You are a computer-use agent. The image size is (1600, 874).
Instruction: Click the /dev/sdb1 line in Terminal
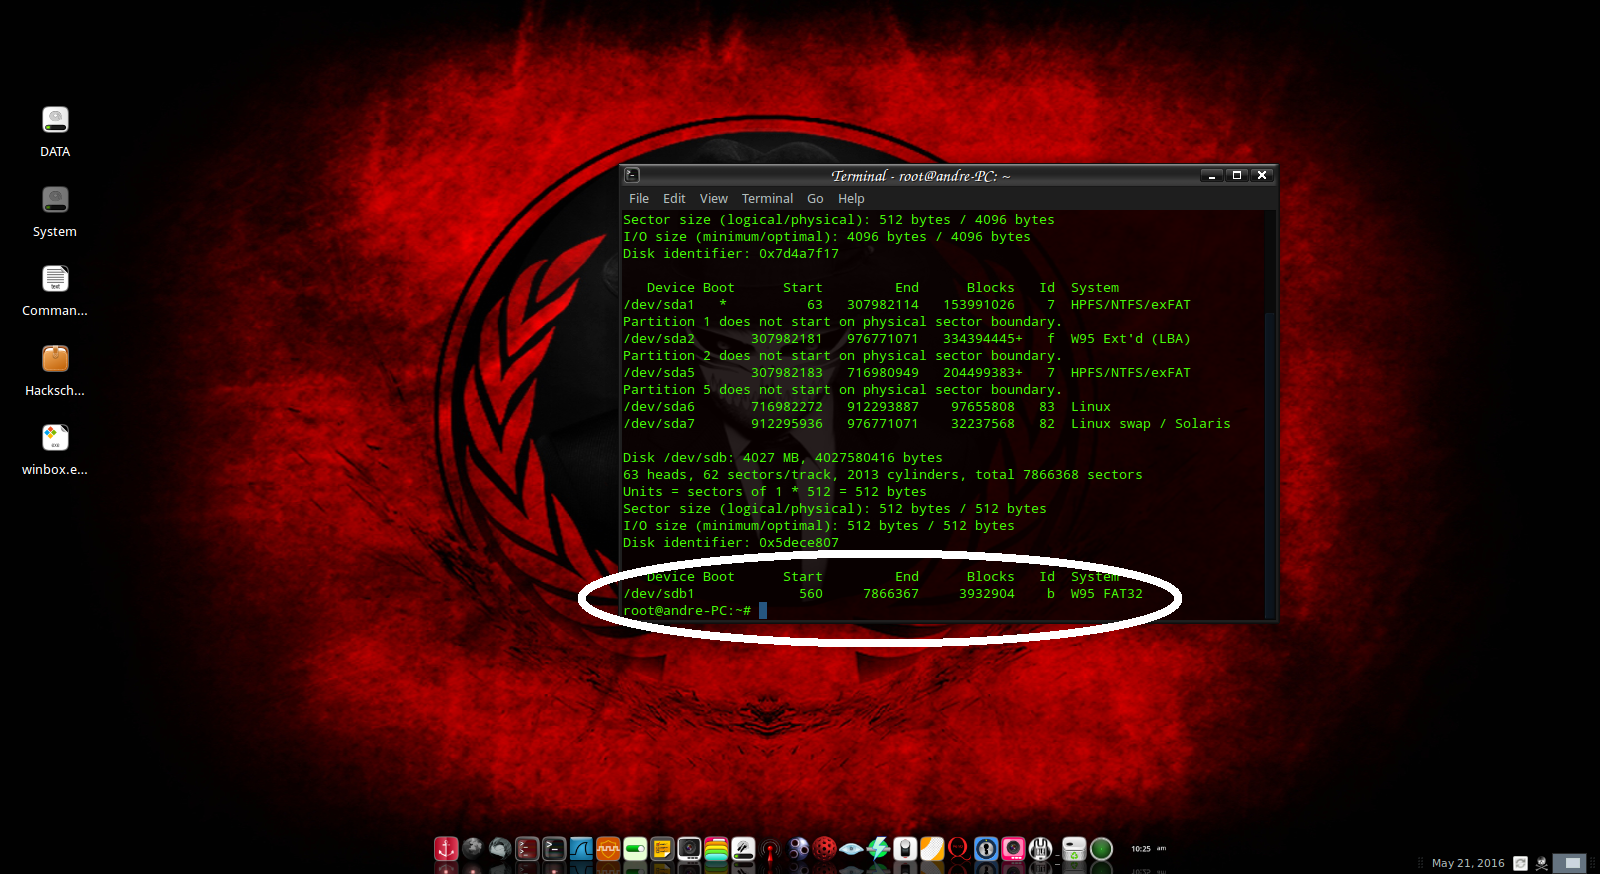883,594
